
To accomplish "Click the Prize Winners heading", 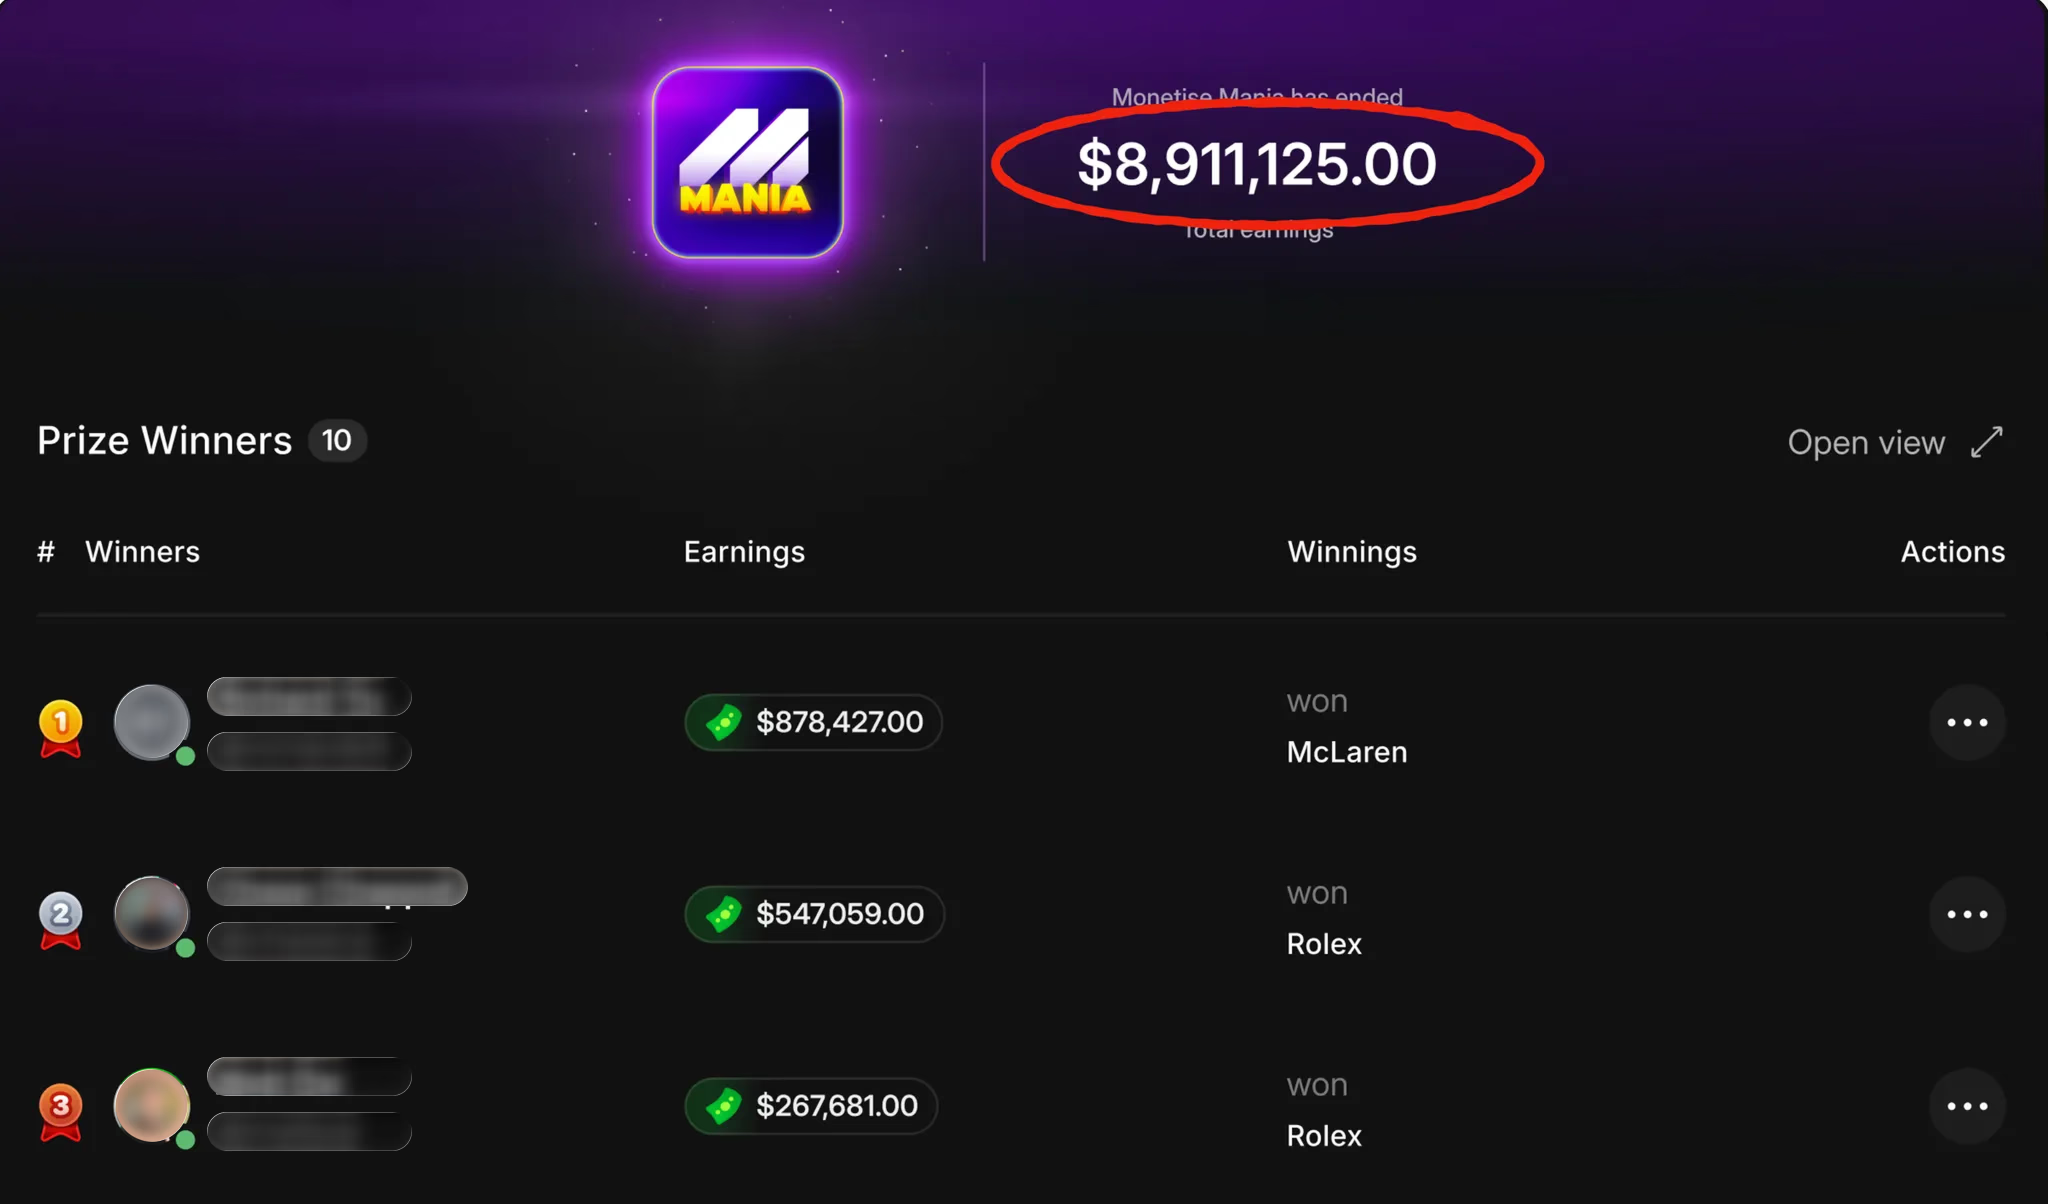I will click(x=164, y=440).
